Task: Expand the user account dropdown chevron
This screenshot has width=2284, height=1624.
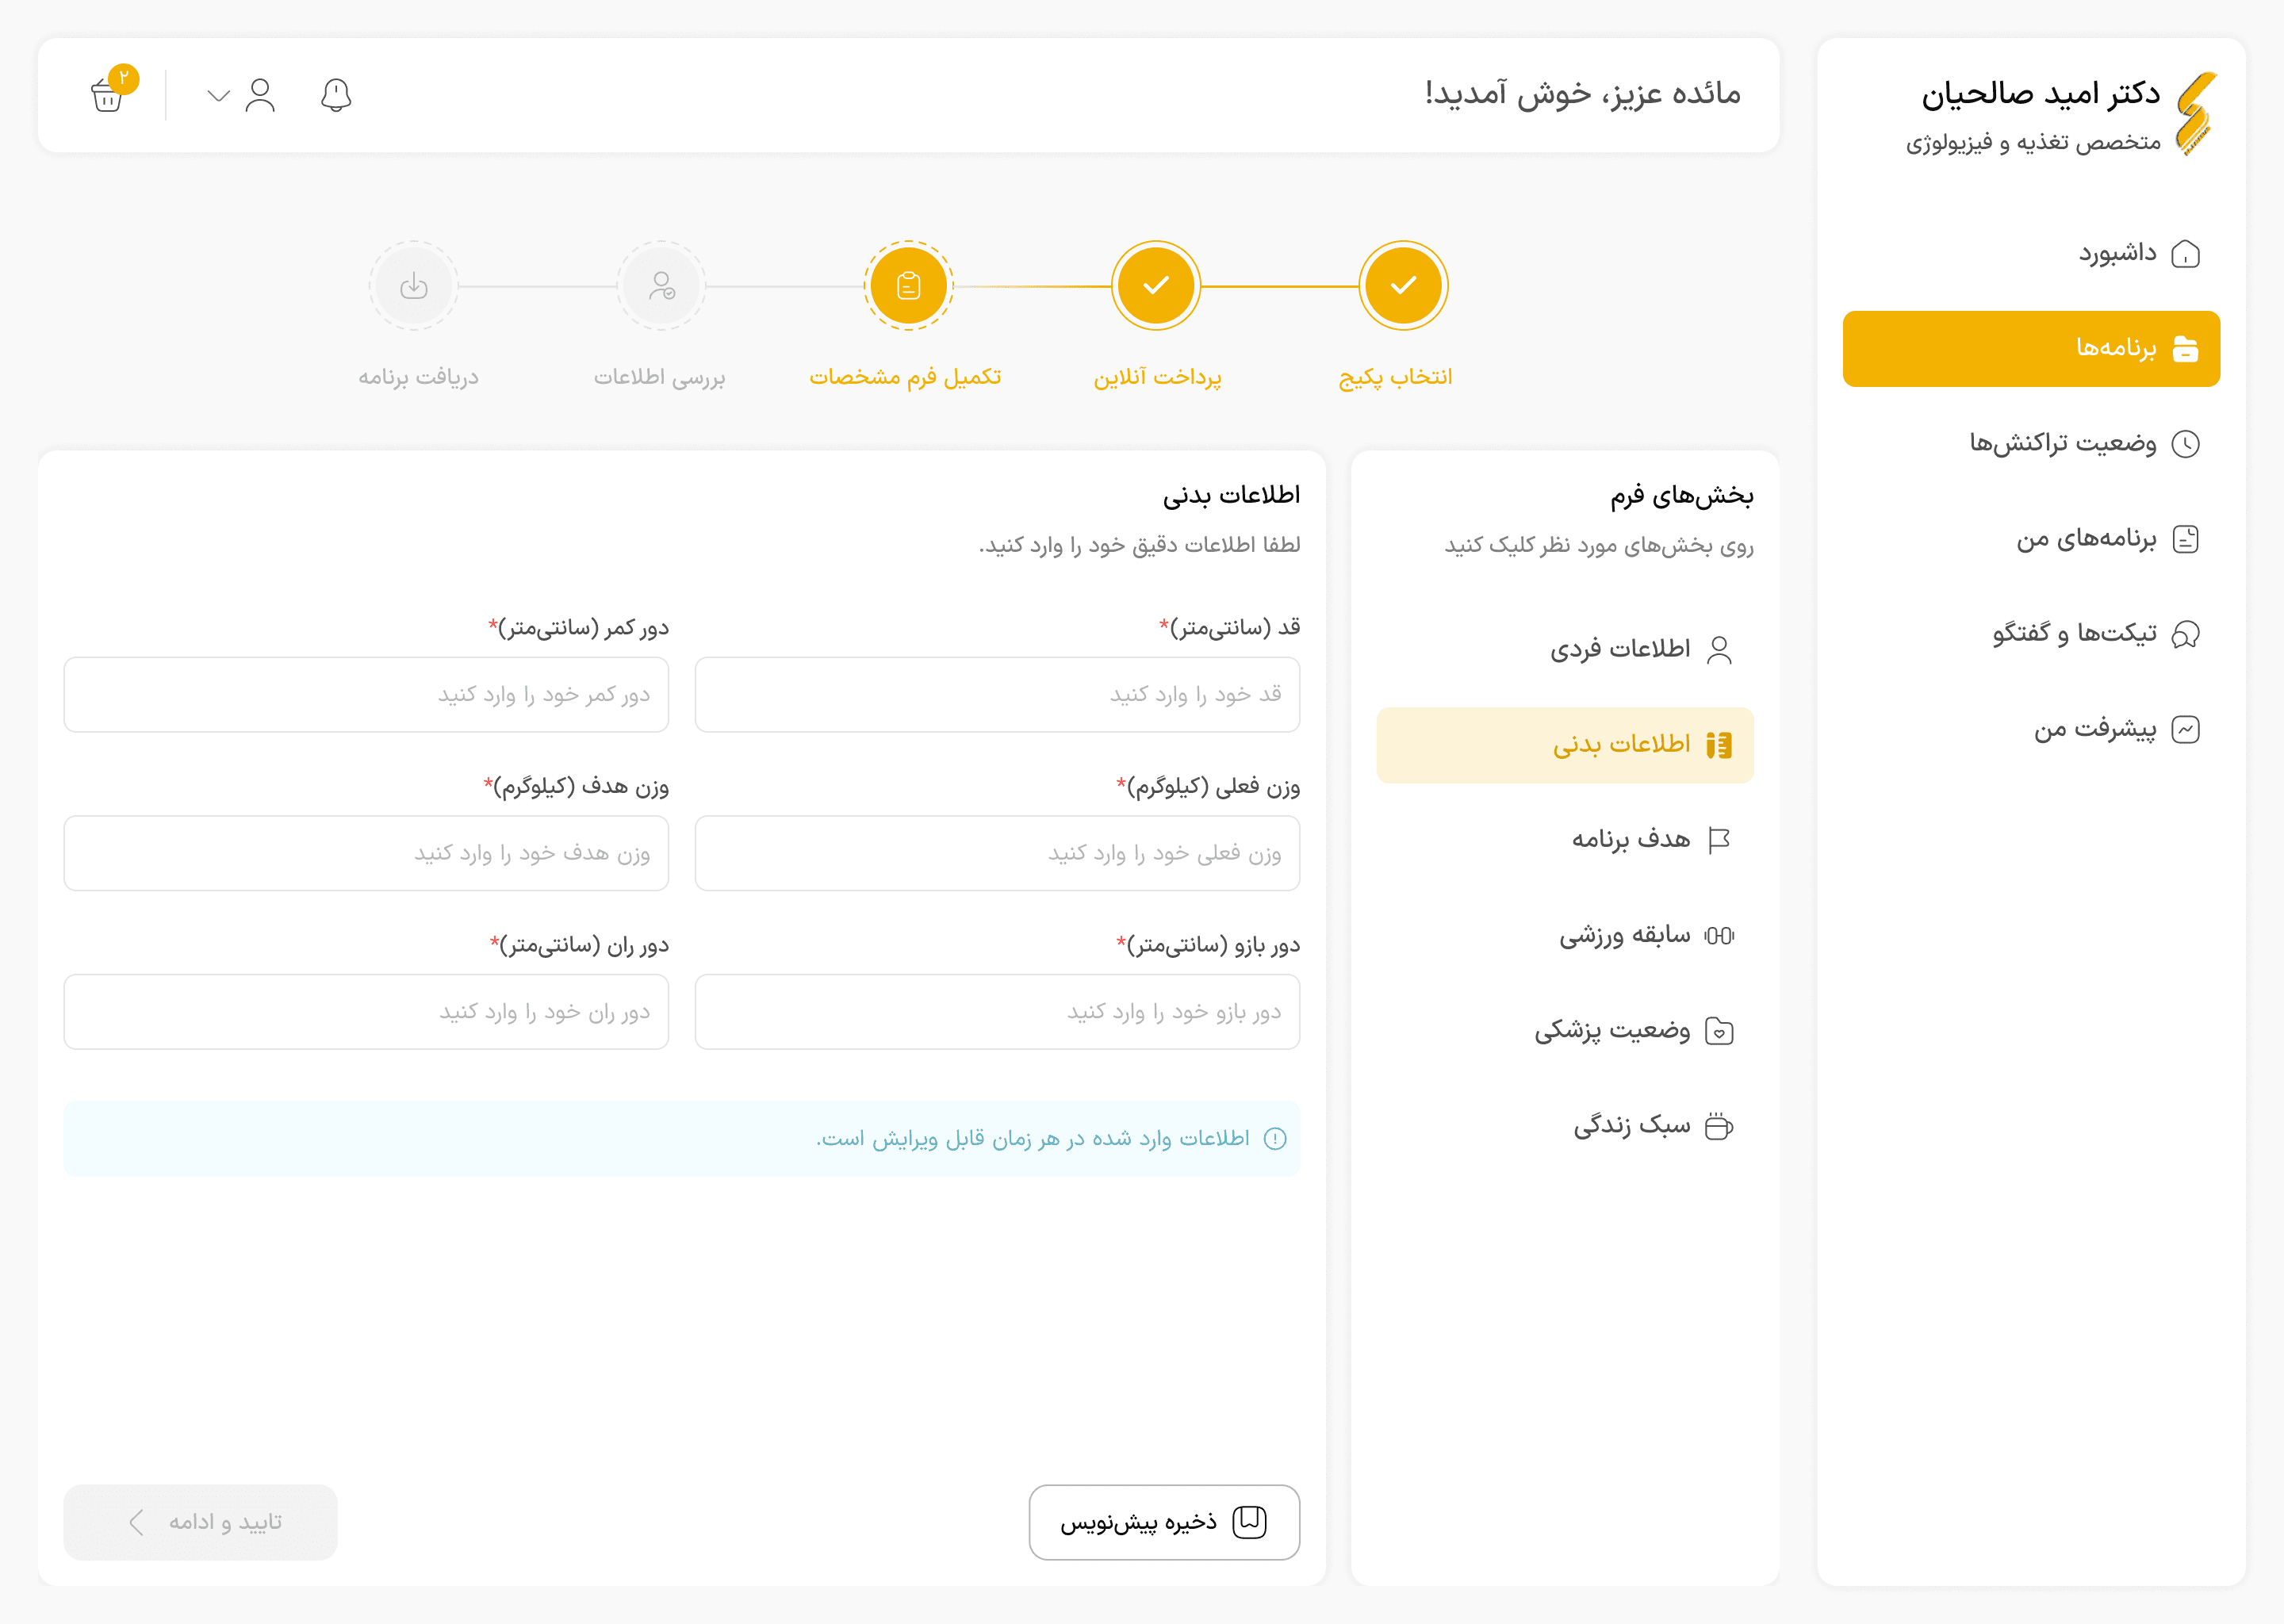Action: [219, 96]
